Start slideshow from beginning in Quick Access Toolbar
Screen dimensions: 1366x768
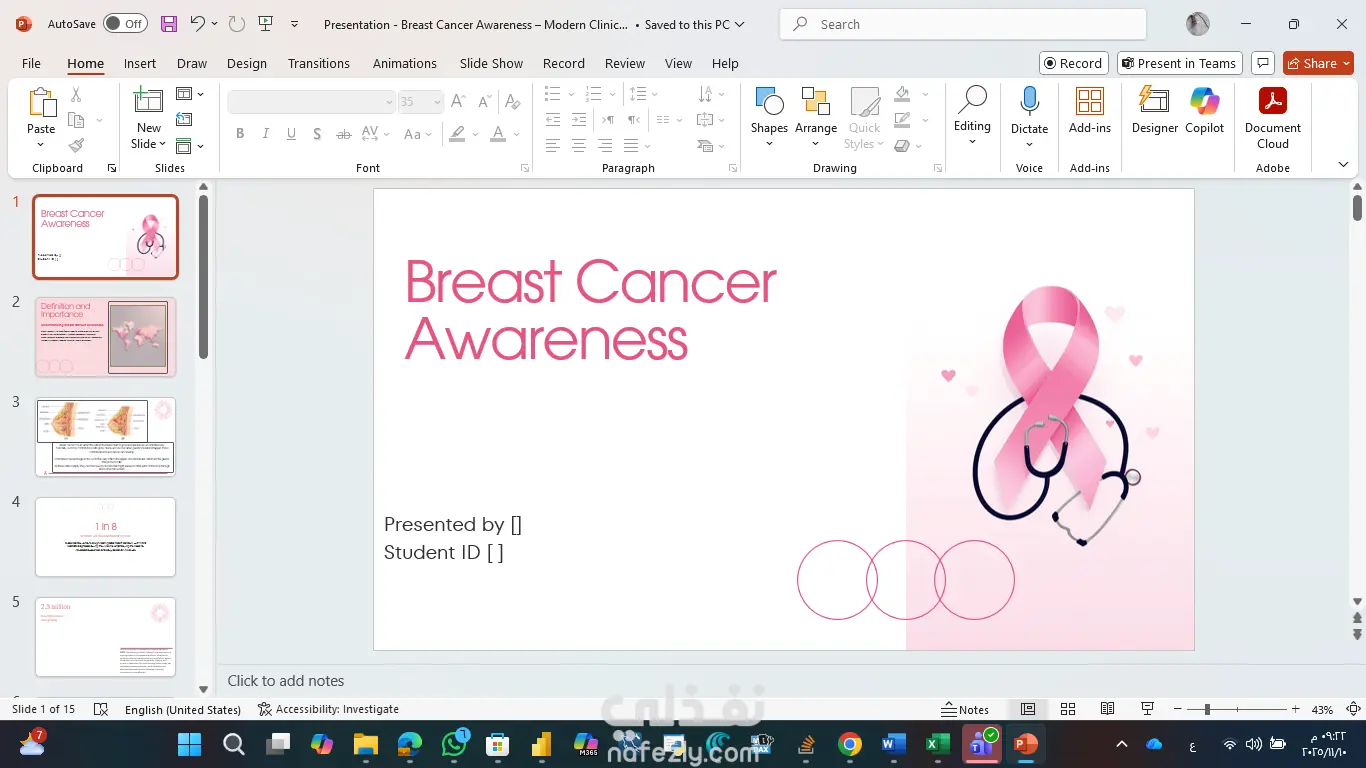tap(265, 24)
